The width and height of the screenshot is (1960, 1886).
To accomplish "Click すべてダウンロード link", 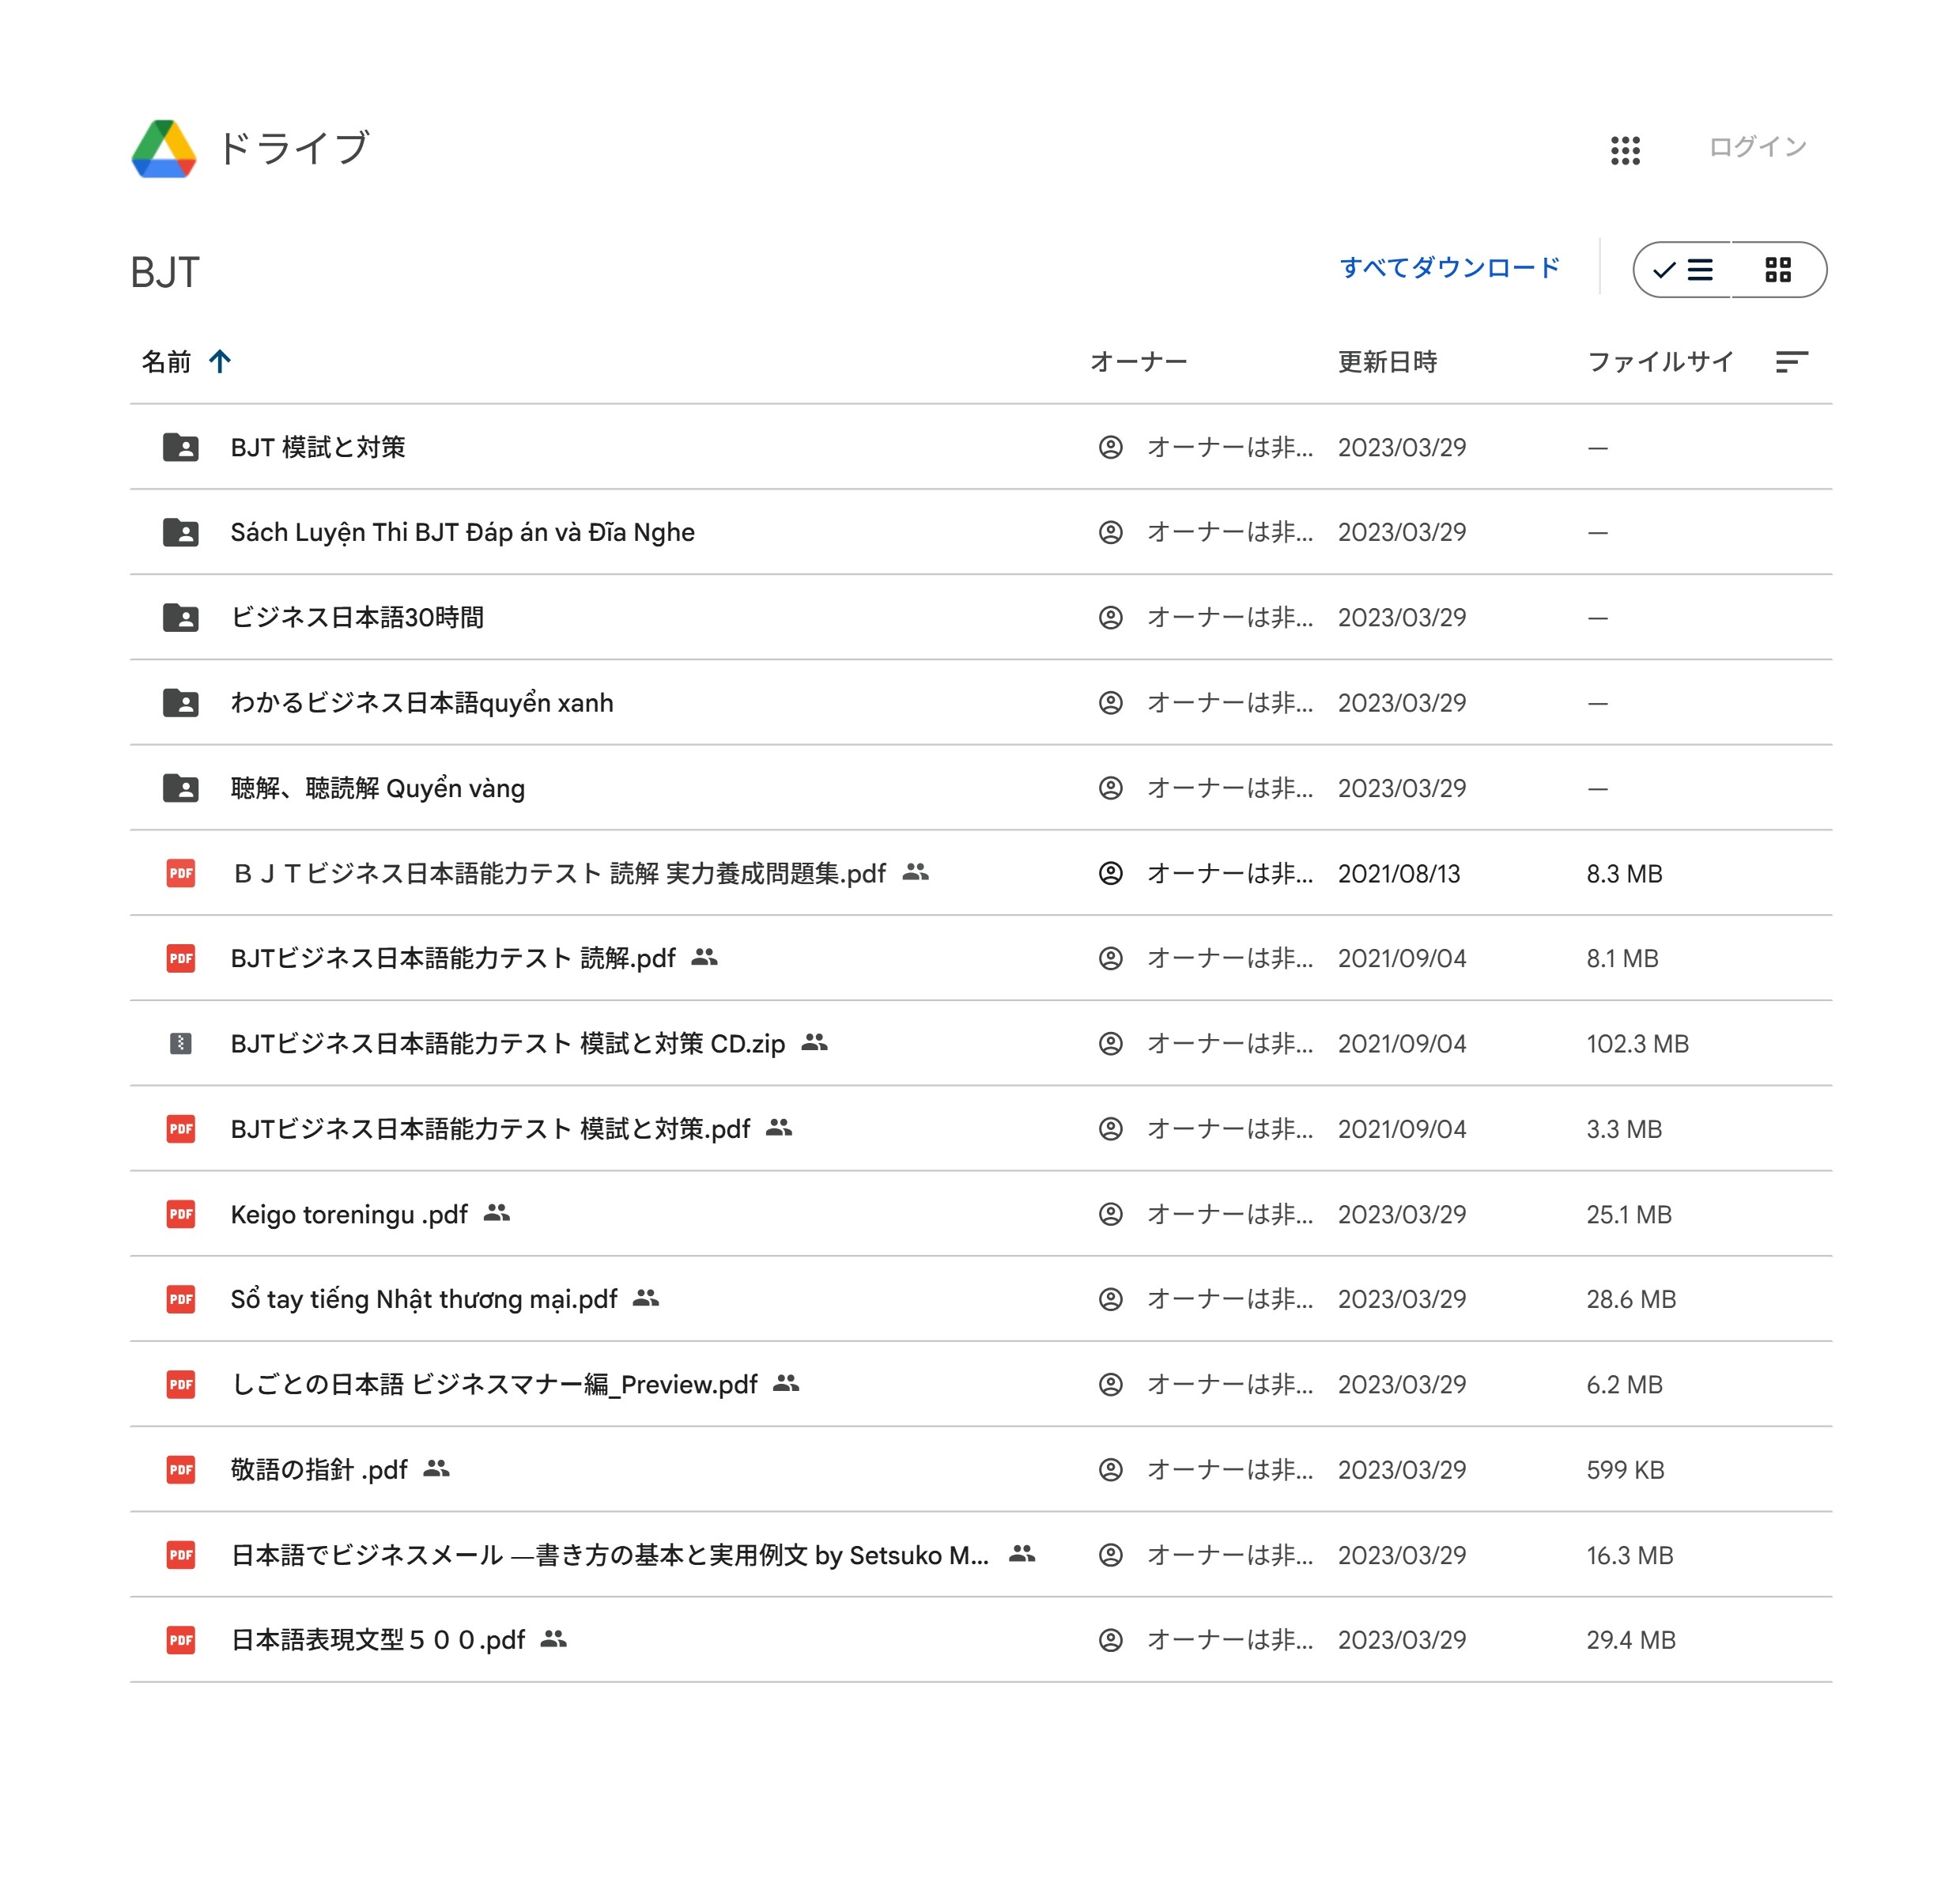I will [1449, 268].
